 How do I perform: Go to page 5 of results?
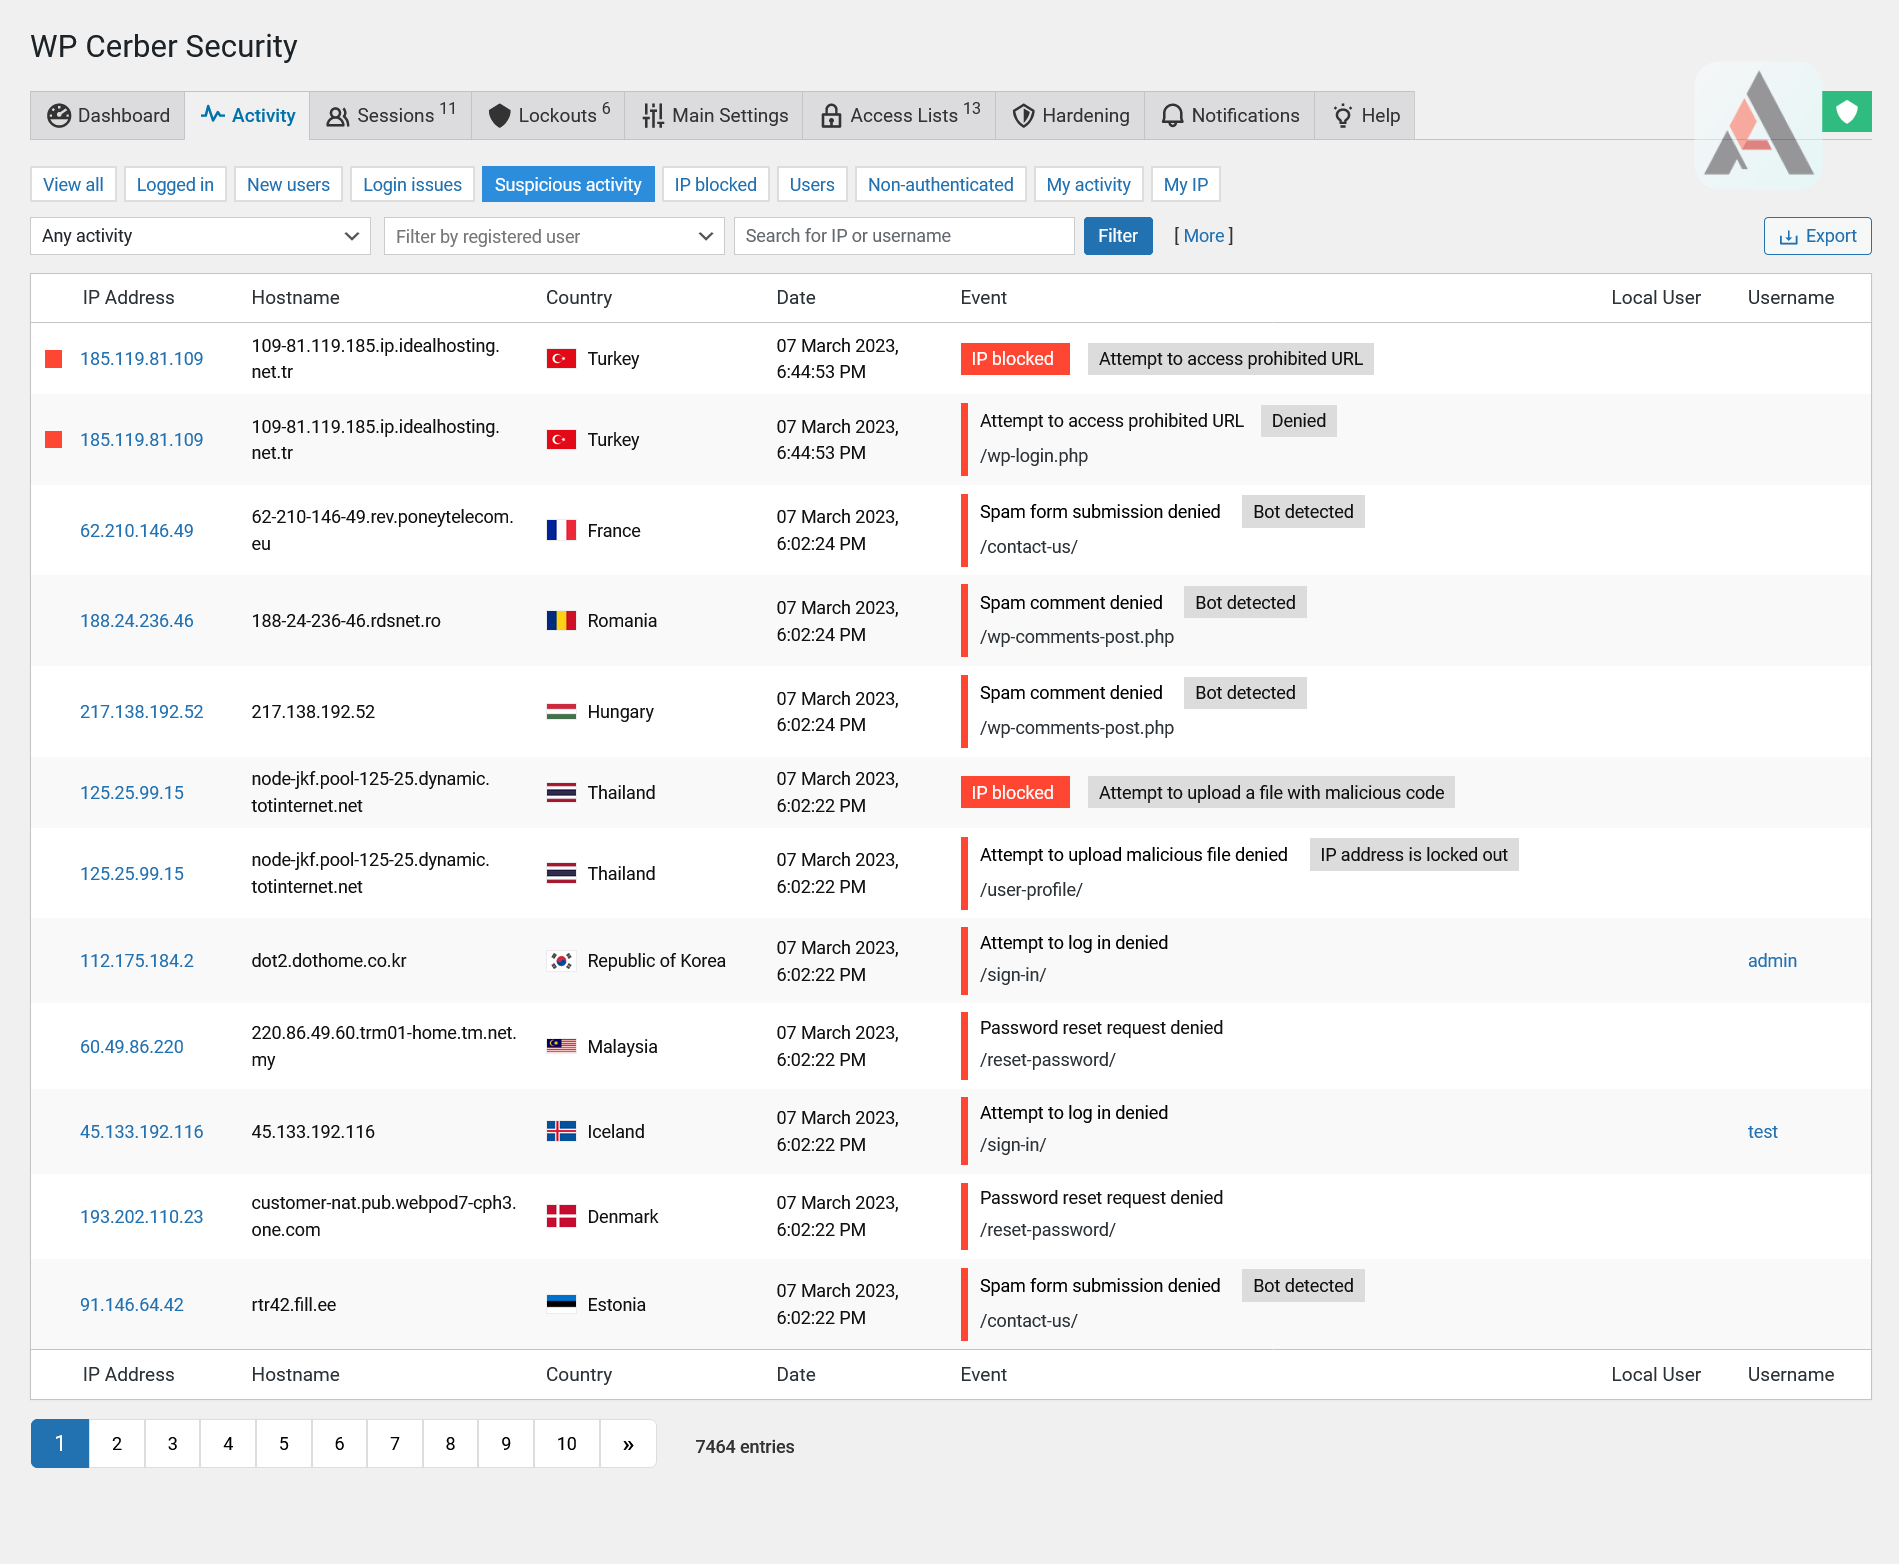click(x=284, y=1444)
